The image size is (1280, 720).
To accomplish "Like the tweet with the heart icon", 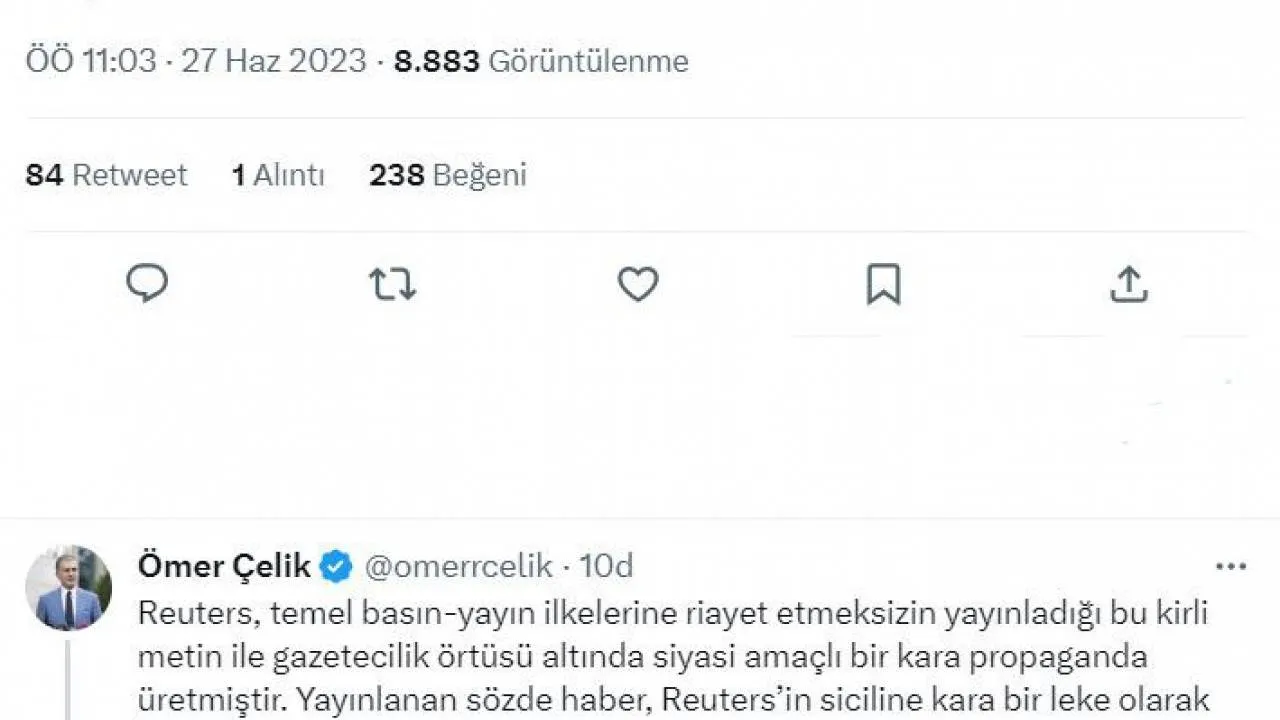I will click(637, 284).
